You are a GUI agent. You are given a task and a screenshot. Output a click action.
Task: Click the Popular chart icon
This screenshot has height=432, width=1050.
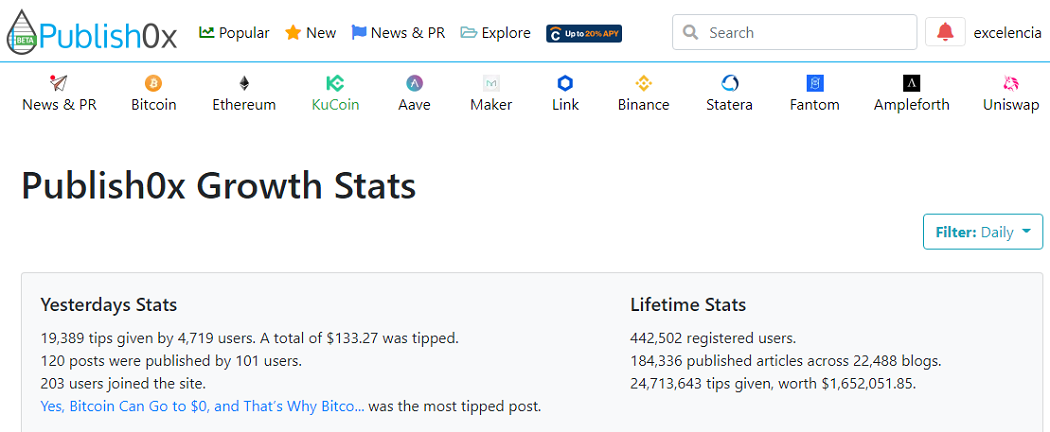coord(206,32)
